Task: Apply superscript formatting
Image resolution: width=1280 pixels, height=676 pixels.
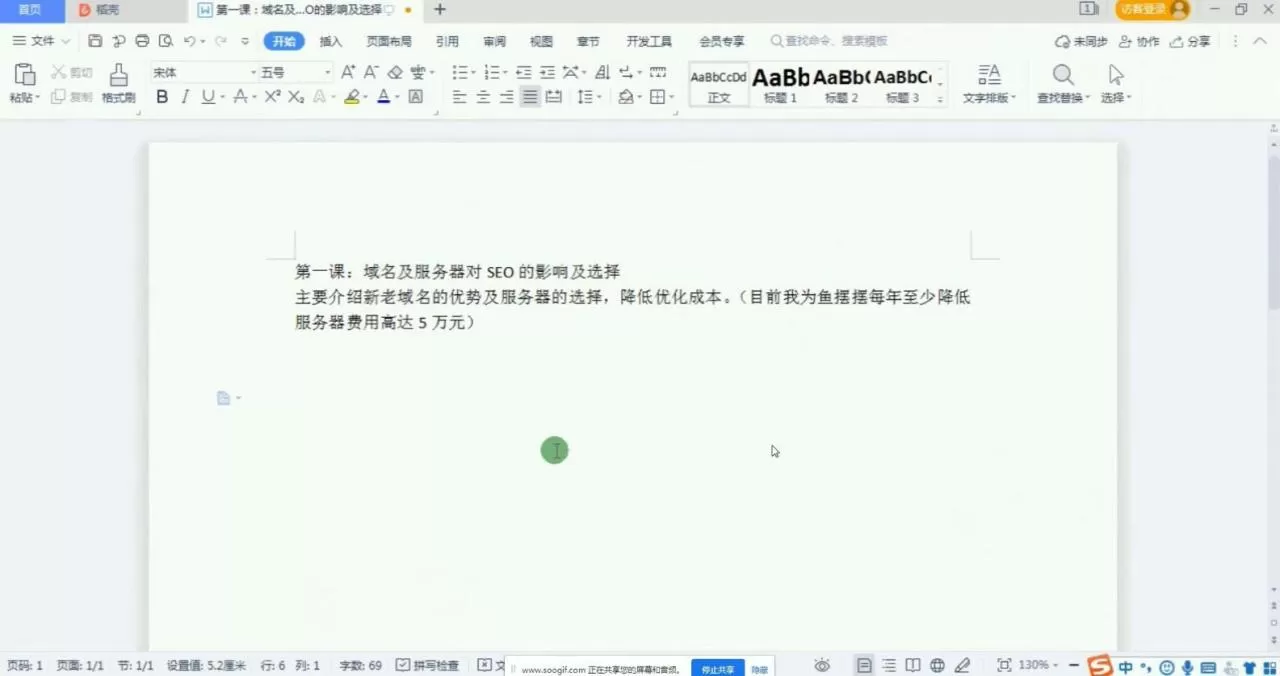Action: coord(271,96)
